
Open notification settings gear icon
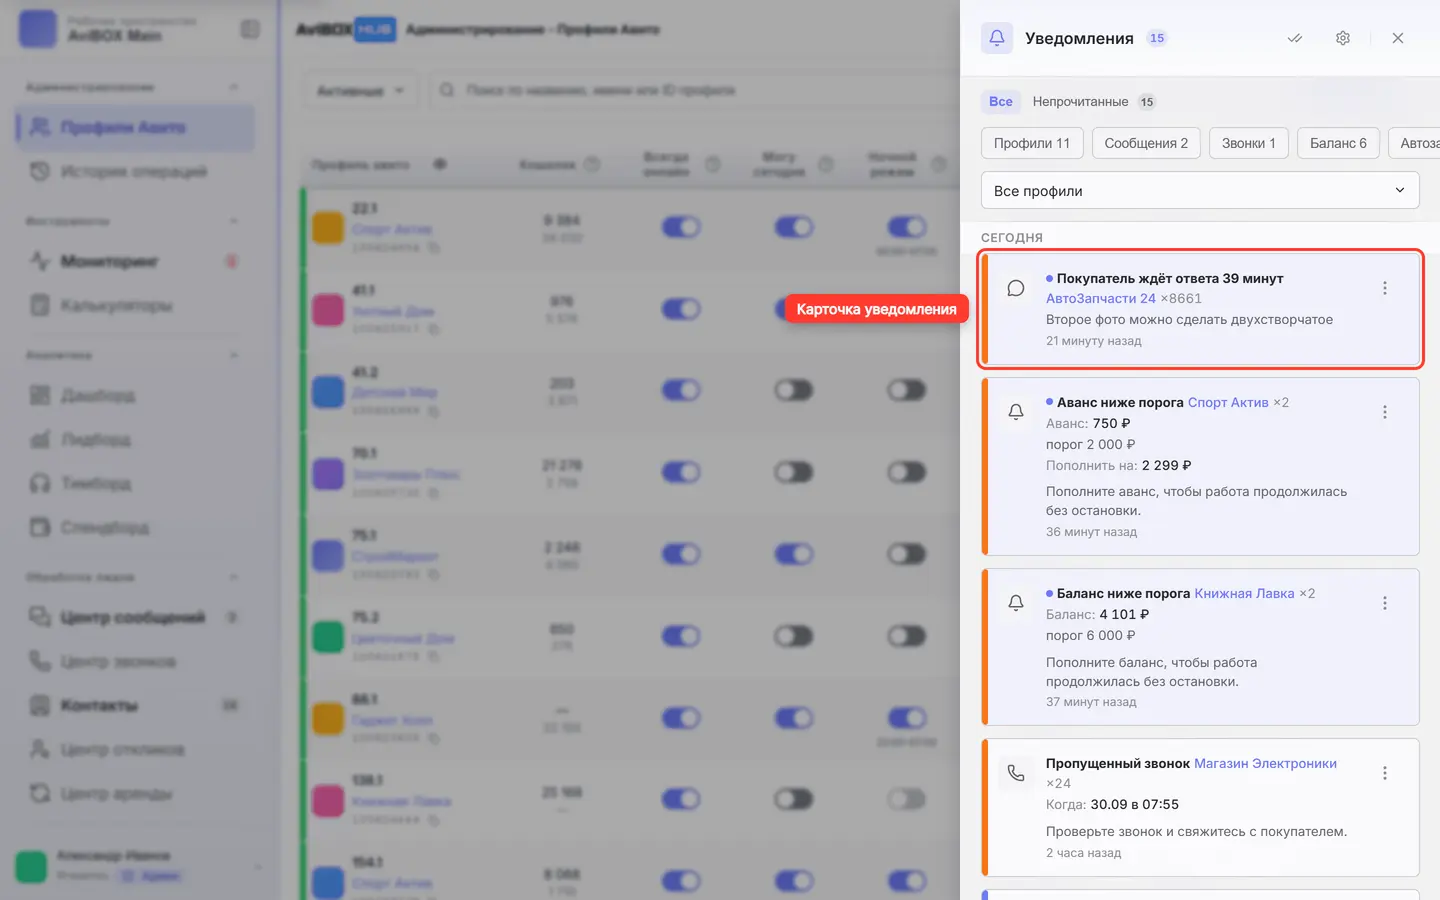click(1343, 38)
